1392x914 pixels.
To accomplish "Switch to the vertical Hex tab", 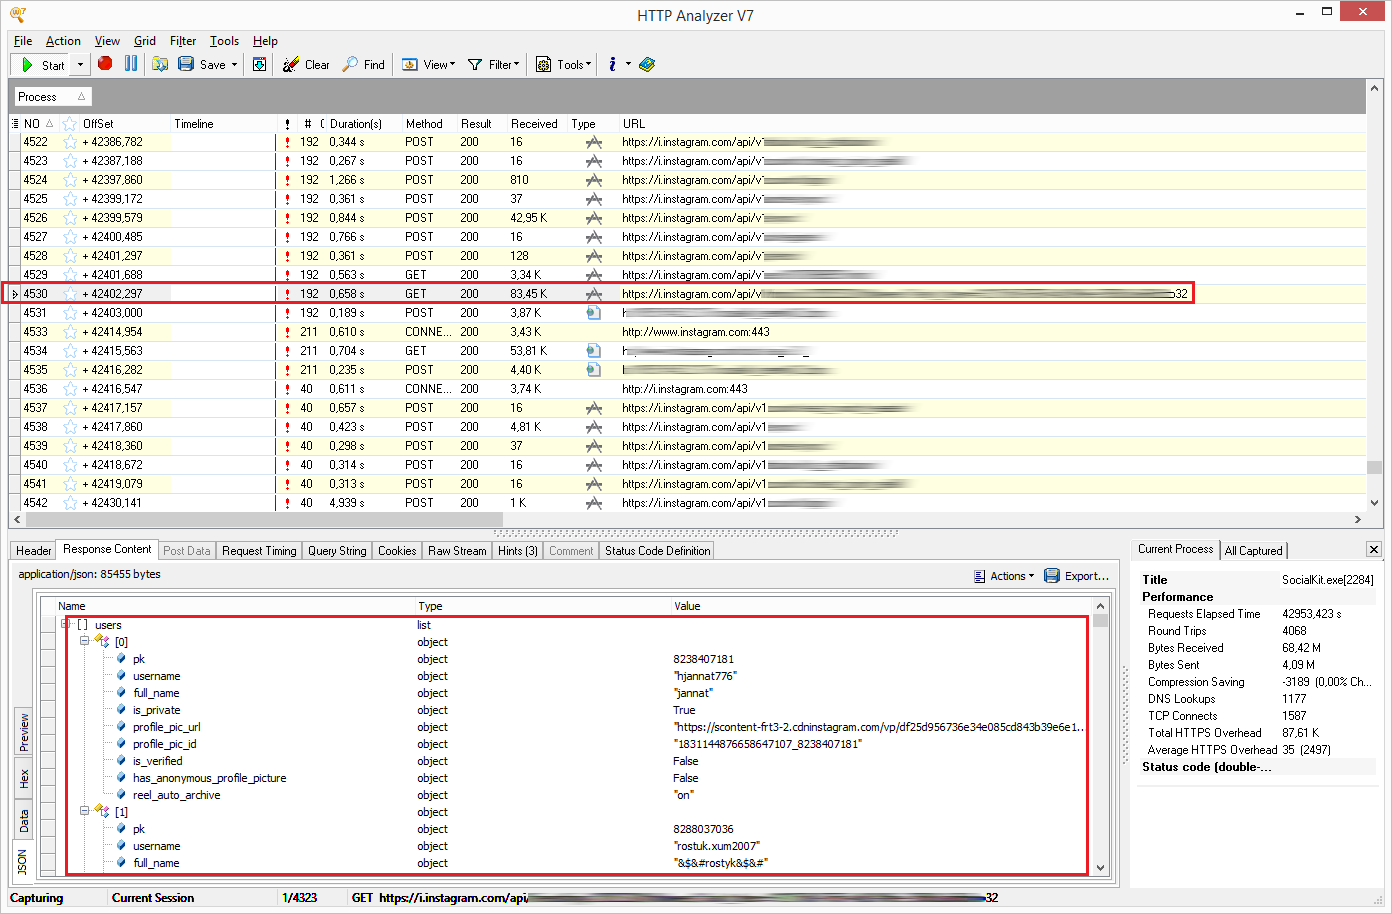I will [x=24, y=778].
